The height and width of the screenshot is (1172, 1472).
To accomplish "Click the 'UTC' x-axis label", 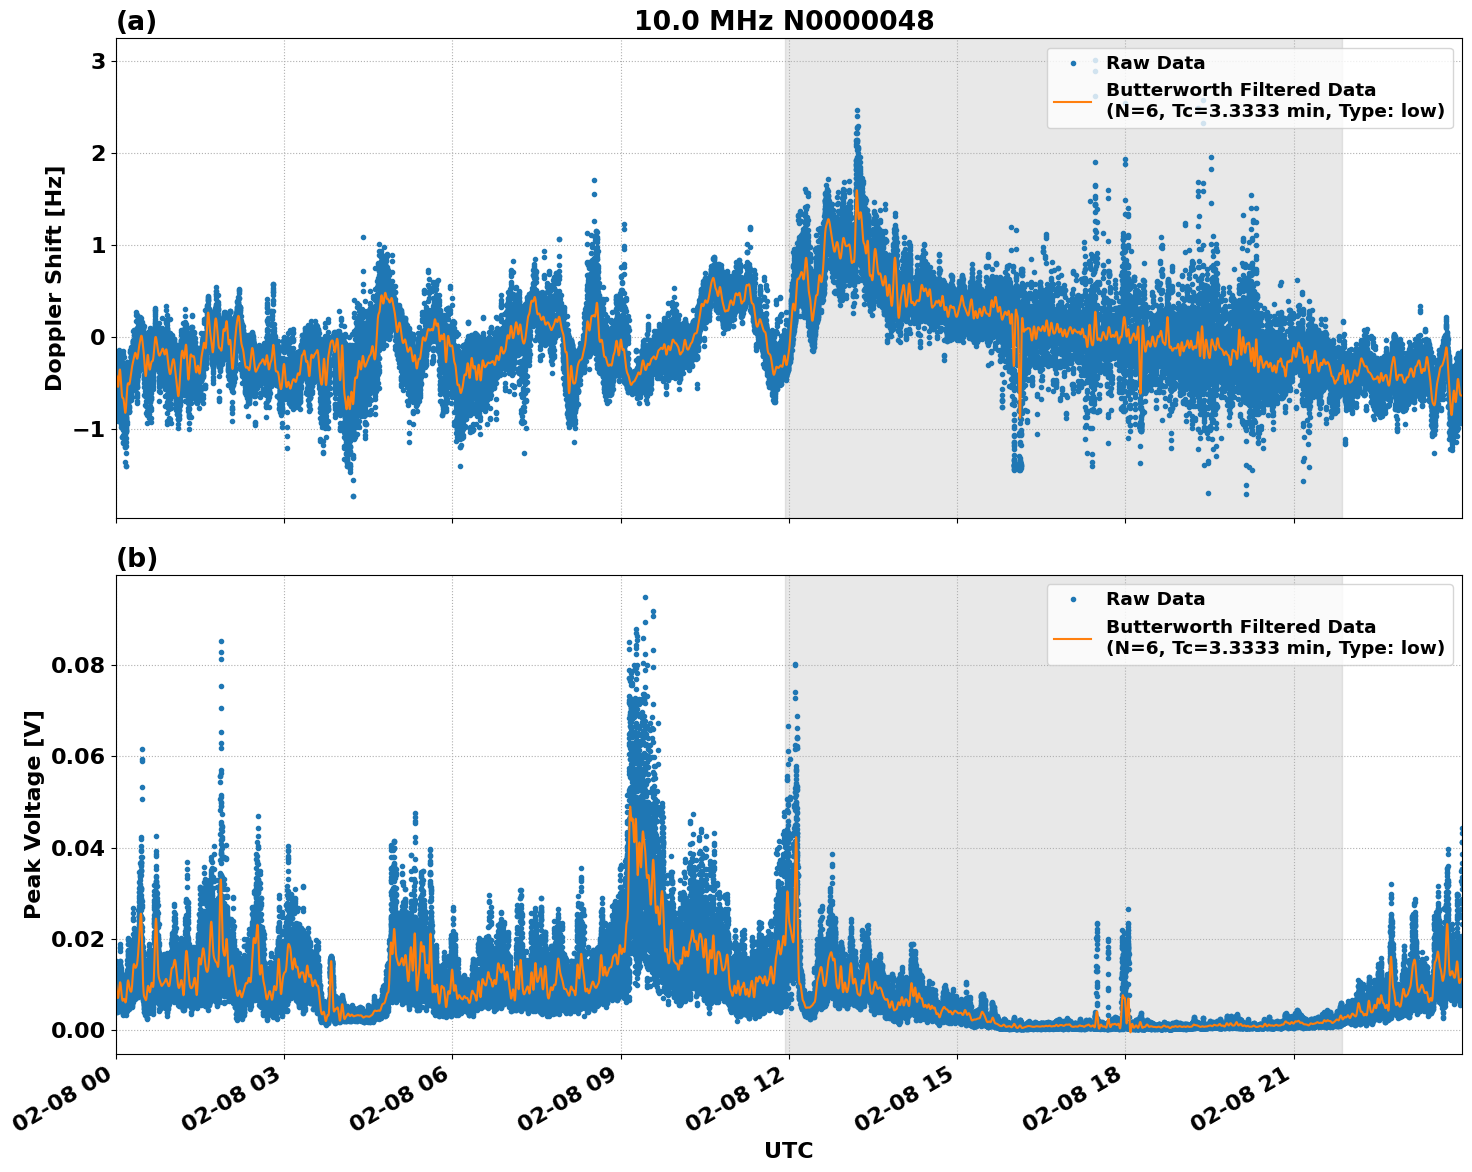I will [x=789, y=1151].
